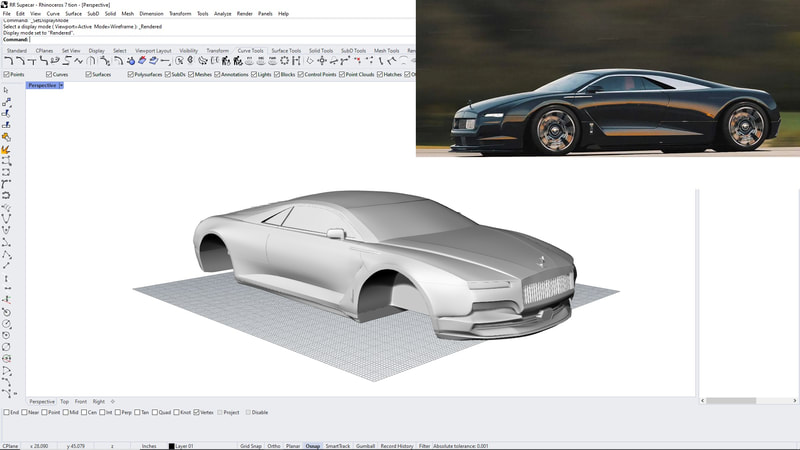Toggle Gumball in the status bar

tap(366, 446)
